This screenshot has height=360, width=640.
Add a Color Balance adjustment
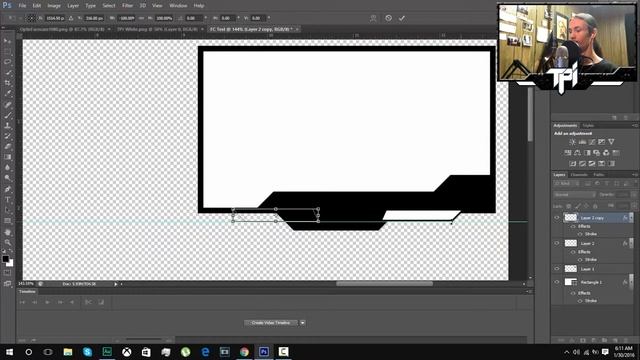click(577, 153)
